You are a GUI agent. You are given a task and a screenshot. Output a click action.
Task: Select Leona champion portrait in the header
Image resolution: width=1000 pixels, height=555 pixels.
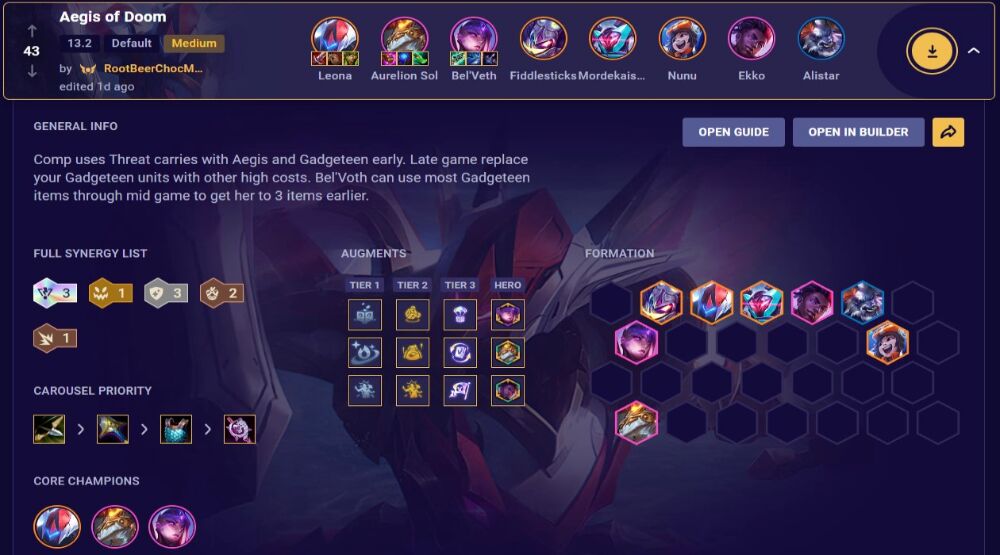(335, 40)
